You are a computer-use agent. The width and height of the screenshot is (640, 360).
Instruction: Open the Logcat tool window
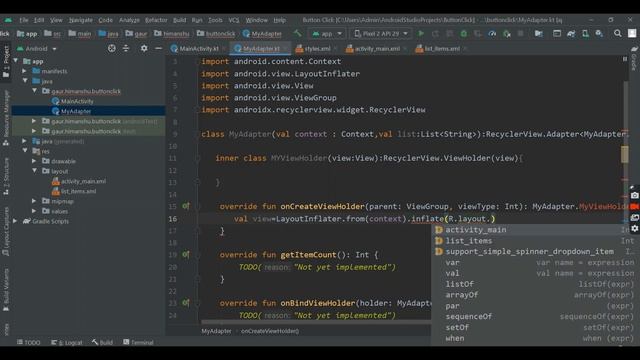(x=67, y=342)
